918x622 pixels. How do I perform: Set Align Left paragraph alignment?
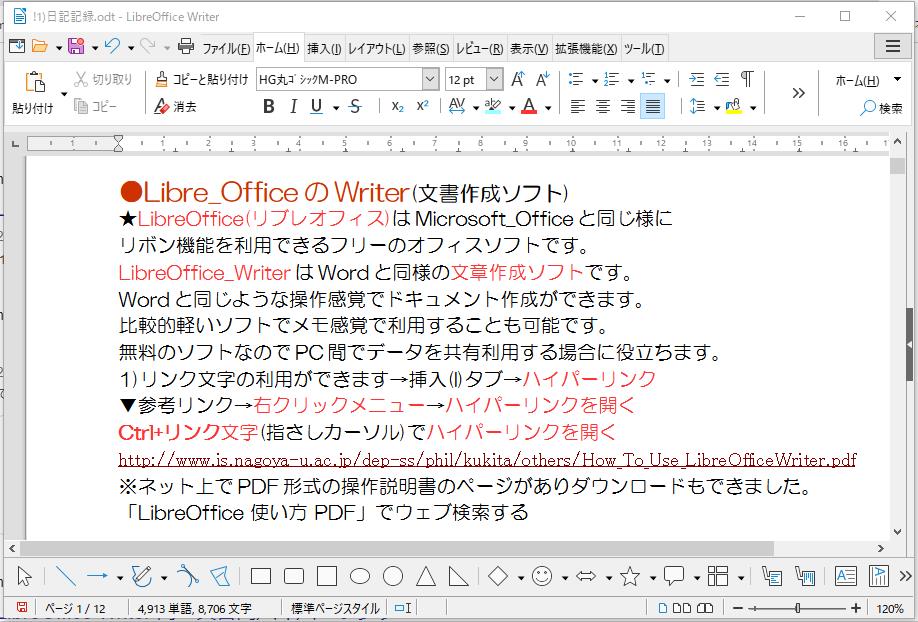pyautogui.click(x=578, y=106)
